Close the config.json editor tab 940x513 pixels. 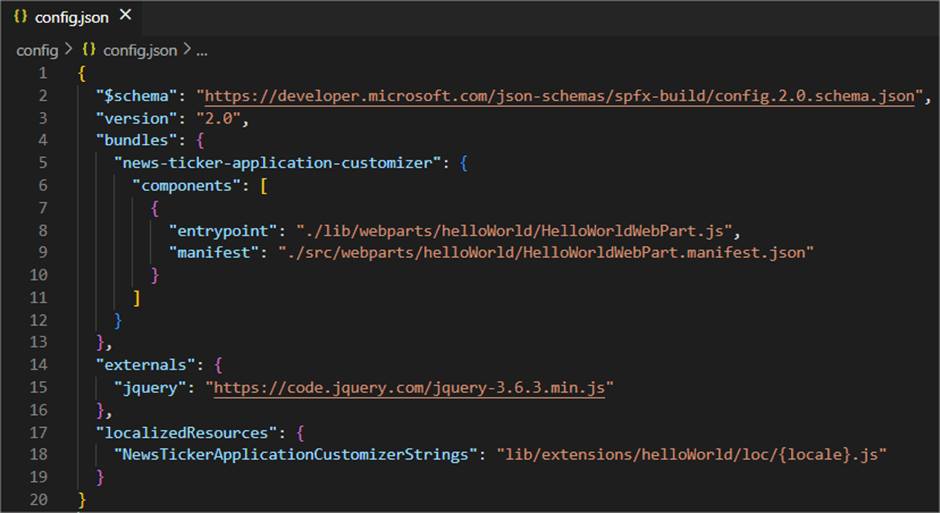124,16
